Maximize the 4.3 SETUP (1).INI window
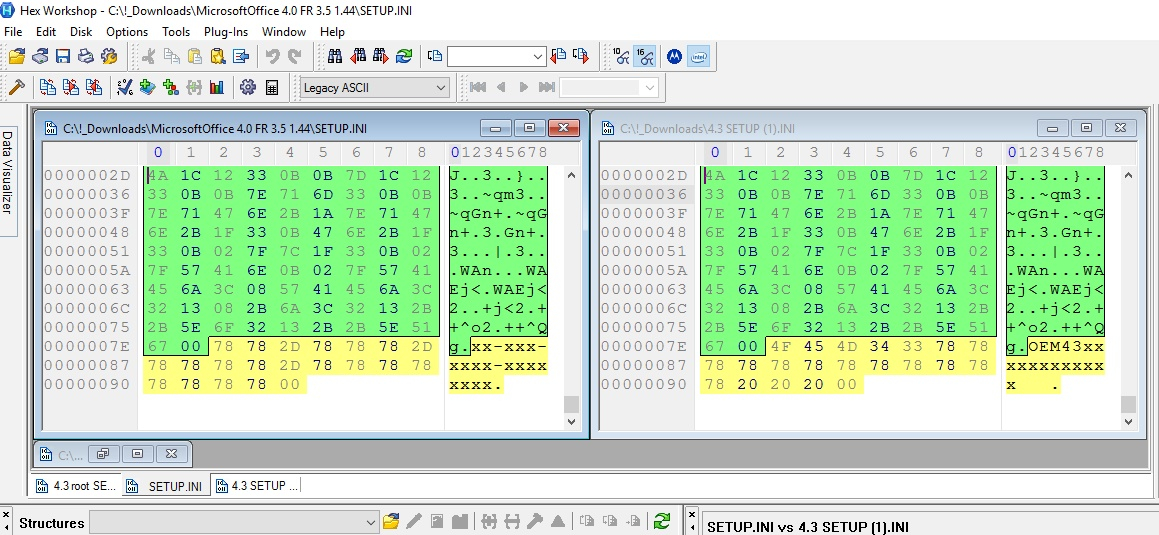Viewport: 1159px width, 535px height. tap(1087, 128)
